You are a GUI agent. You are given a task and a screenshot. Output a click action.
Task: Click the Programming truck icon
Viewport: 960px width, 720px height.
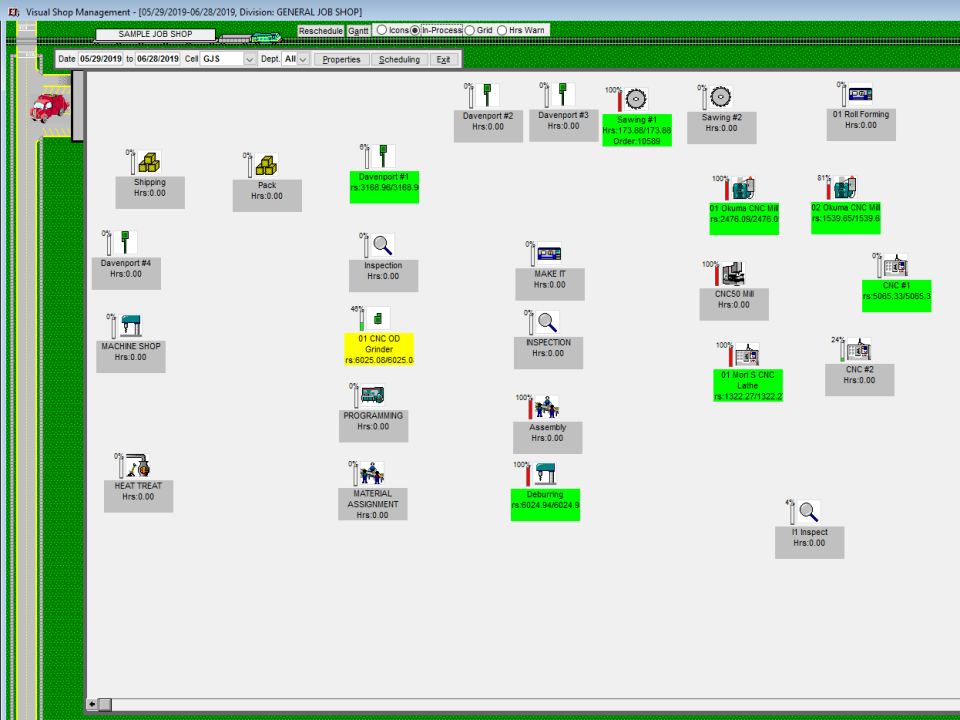(373, 395)
